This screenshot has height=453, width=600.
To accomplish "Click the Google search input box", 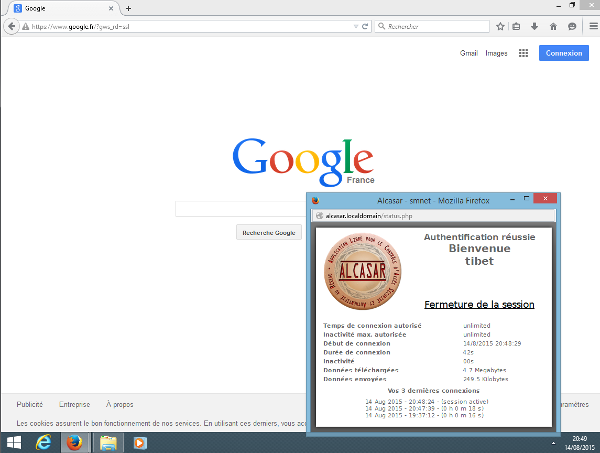I will point(241,209).
